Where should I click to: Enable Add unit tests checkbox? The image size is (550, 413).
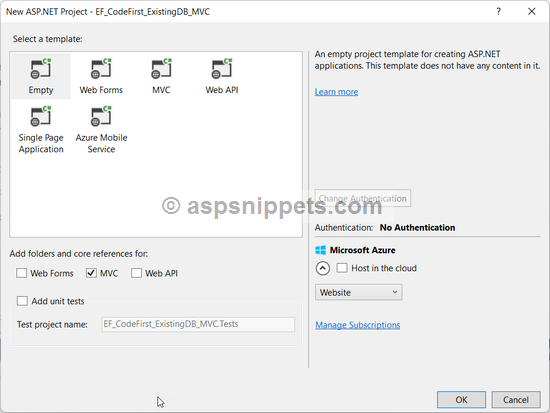coord(22,301)
